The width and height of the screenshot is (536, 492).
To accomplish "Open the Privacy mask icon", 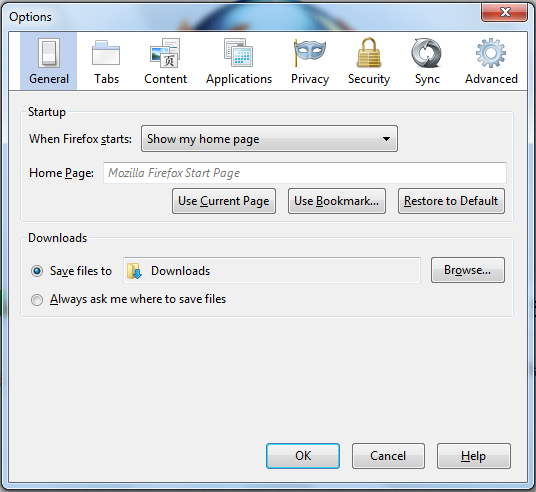I will 310,52.
